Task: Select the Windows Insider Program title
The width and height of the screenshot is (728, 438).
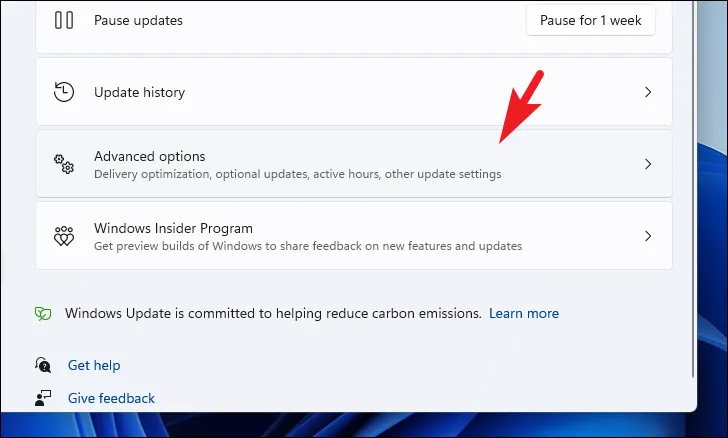Action: [x=173, y=229]
